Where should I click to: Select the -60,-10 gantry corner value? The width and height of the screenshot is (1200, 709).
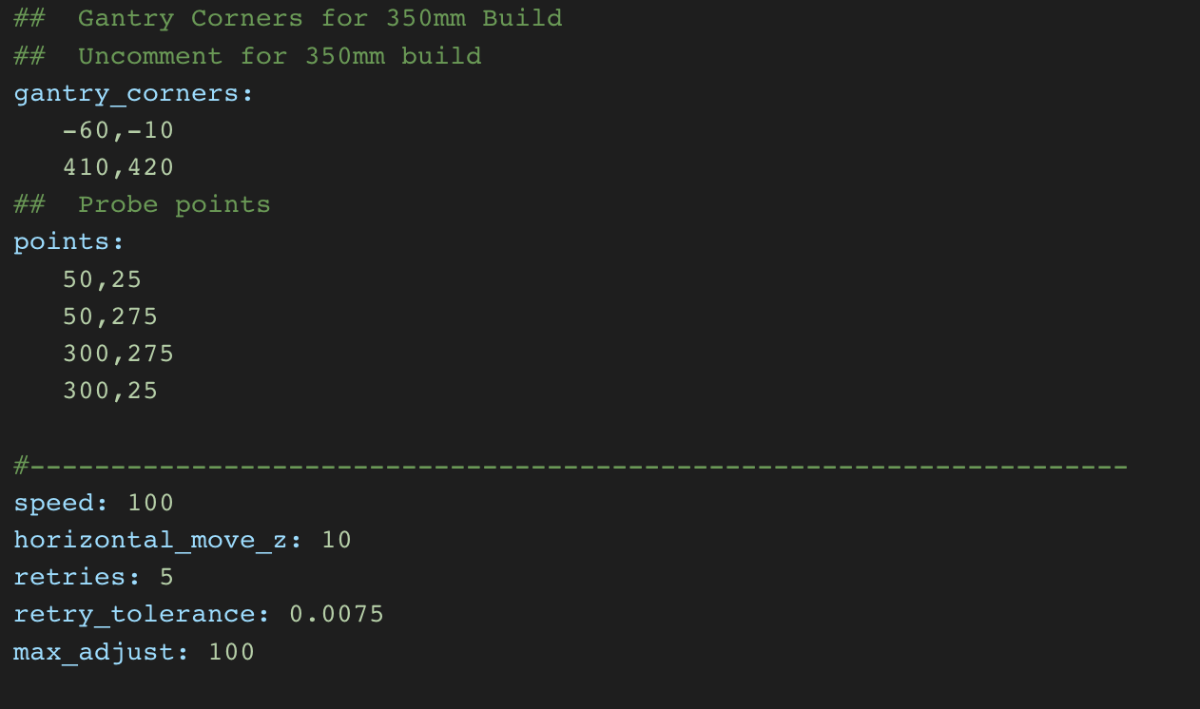pos(119,130)
